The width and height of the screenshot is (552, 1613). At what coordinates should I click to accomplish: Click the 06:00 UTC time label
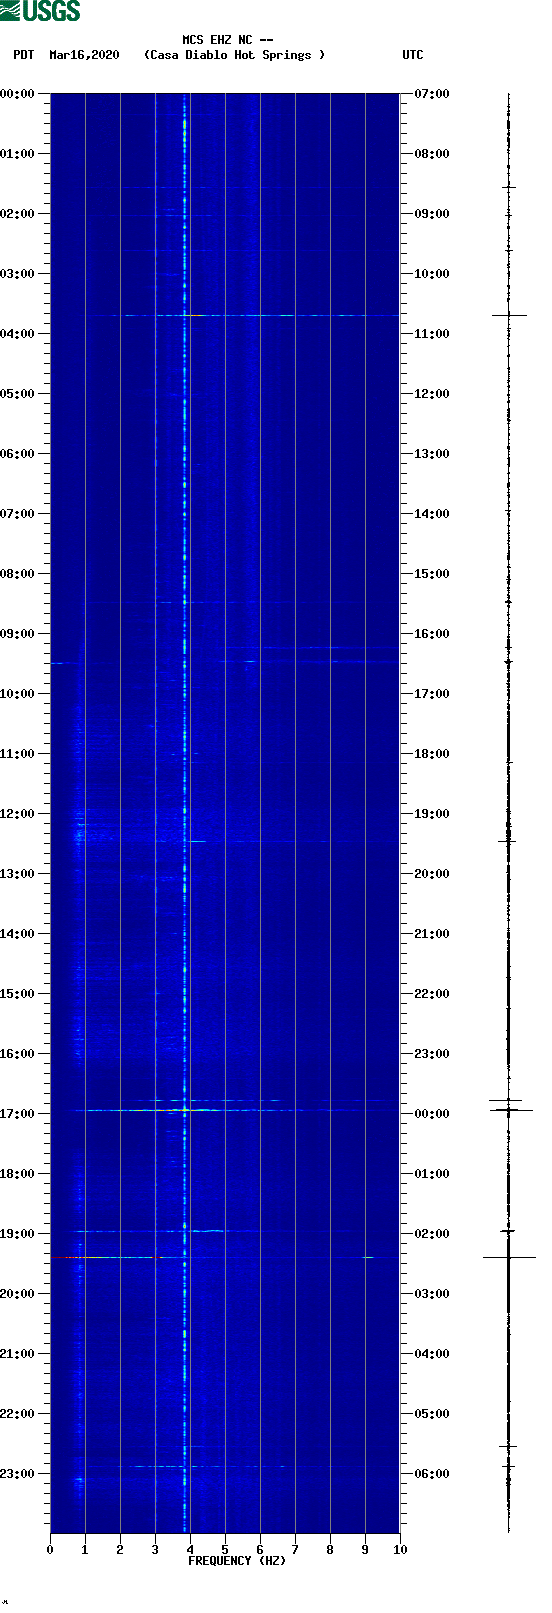(x=432, y=1474)
